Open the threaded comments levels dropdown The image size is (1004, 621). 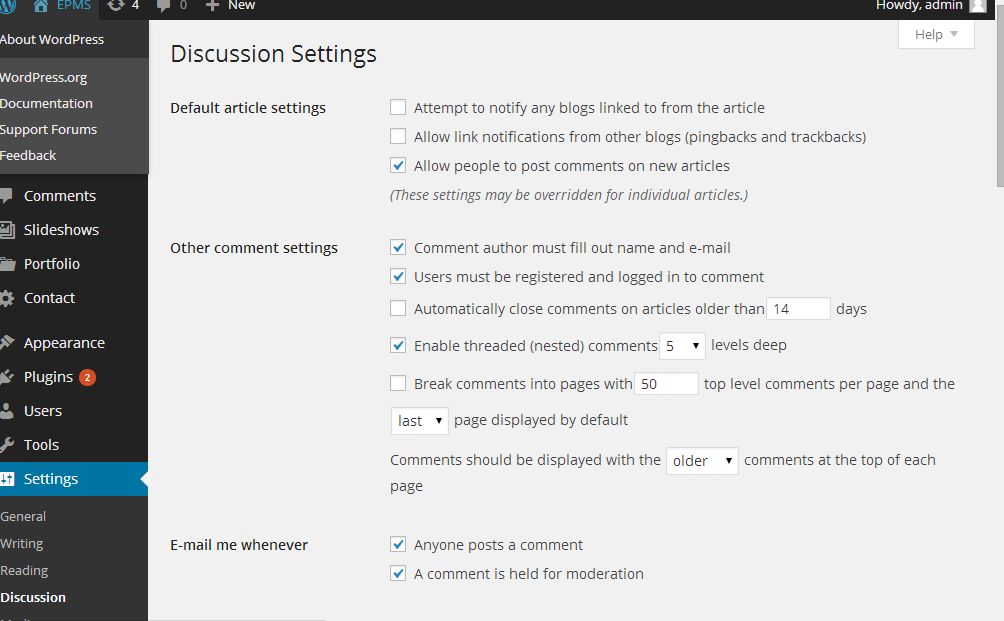tap(682, 346)
